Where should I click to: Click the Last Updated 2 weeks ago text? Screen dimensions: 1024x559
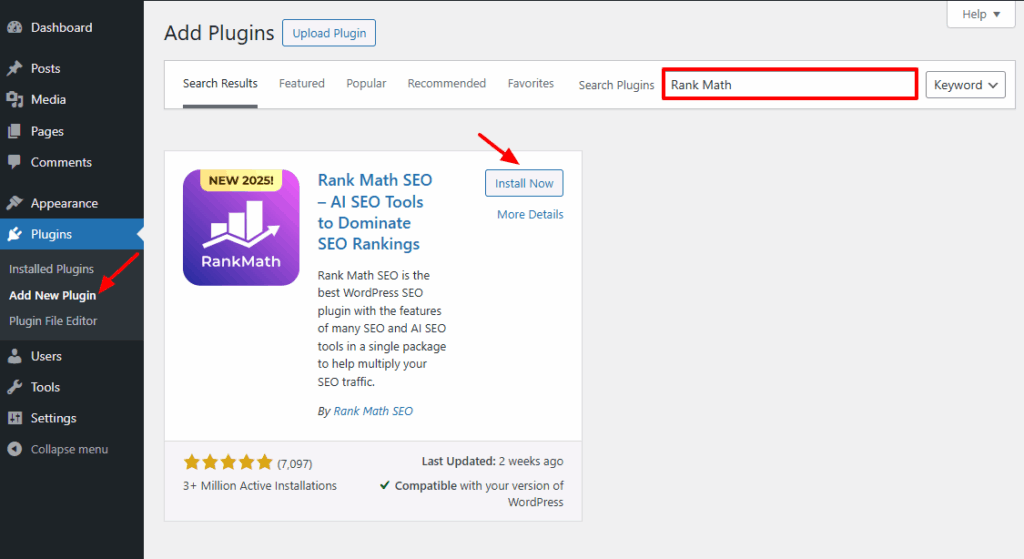(492, 461)
